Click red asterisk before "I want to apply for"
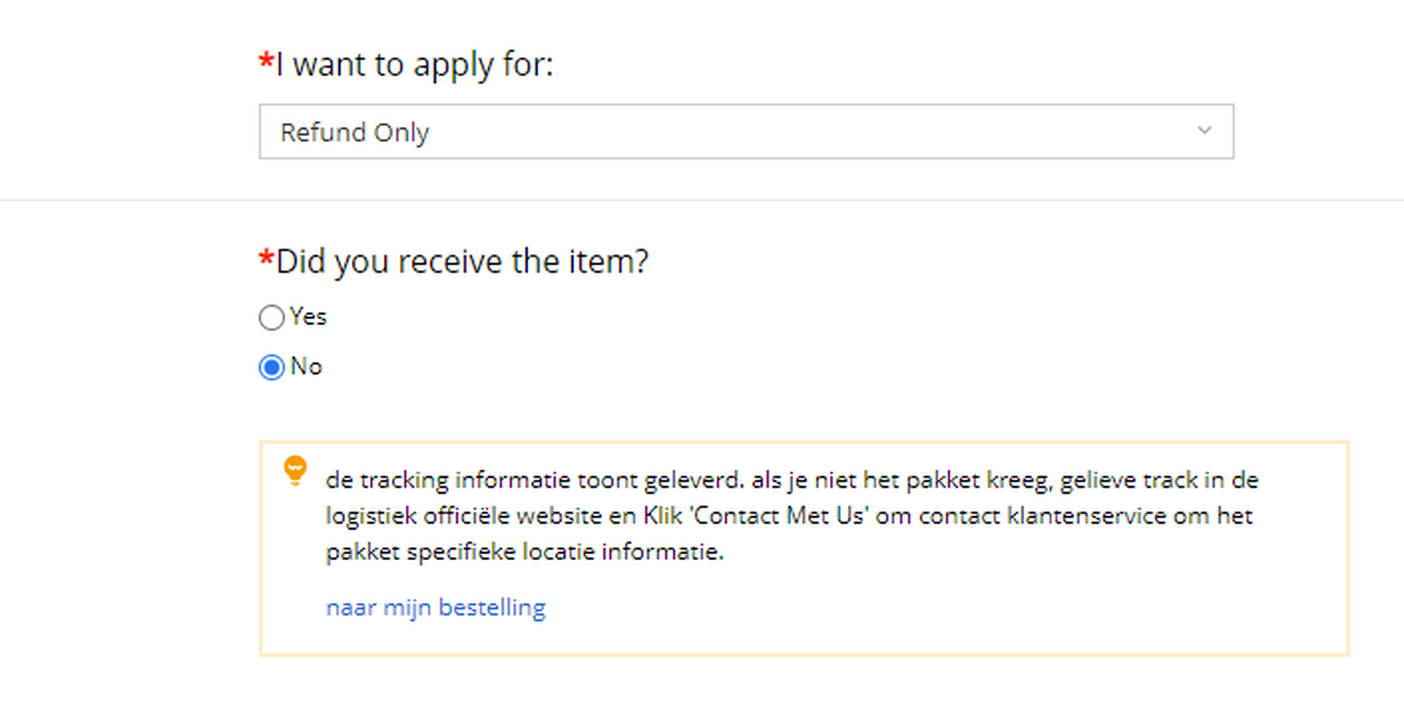The height and width of the screenshot is (705, 1404). coord(266,64)
